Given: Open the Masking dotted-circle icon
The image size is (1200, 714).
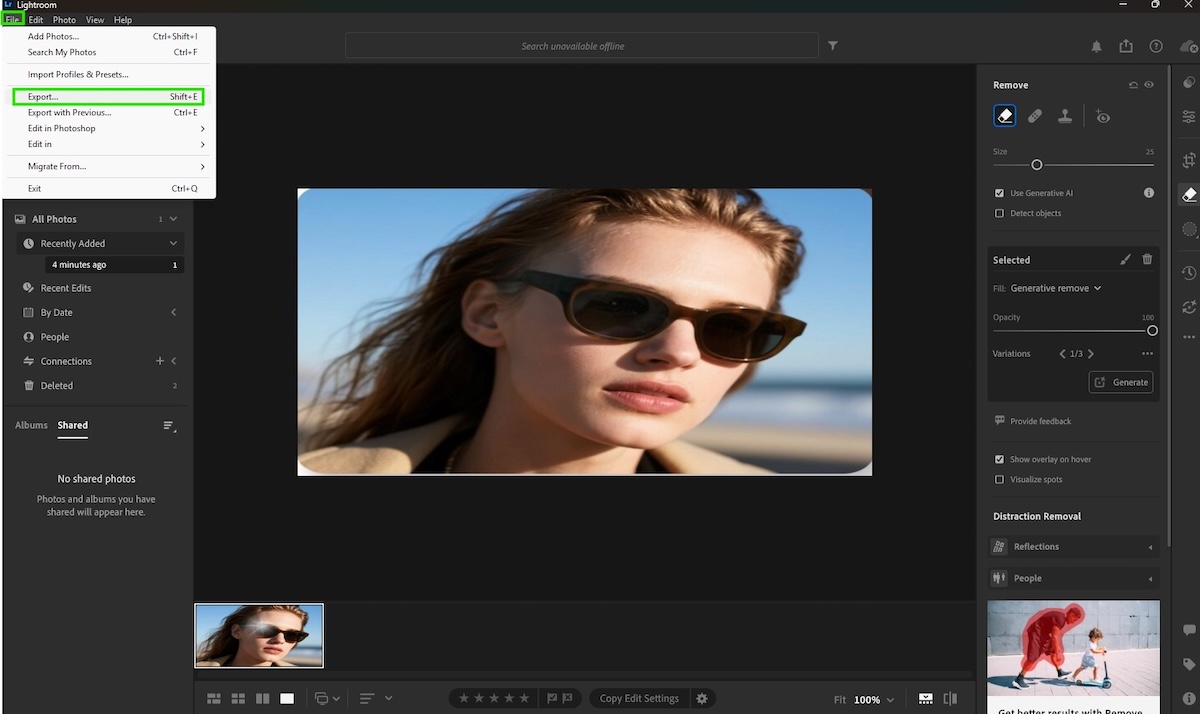Looking at the screenshot, I should pyautogui.click(x=1188, y=230).
